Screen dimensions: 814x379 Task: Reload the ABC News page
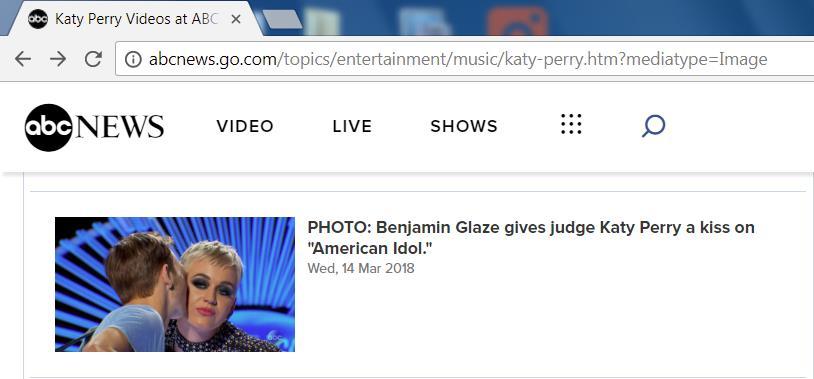(x=93, y=59)
